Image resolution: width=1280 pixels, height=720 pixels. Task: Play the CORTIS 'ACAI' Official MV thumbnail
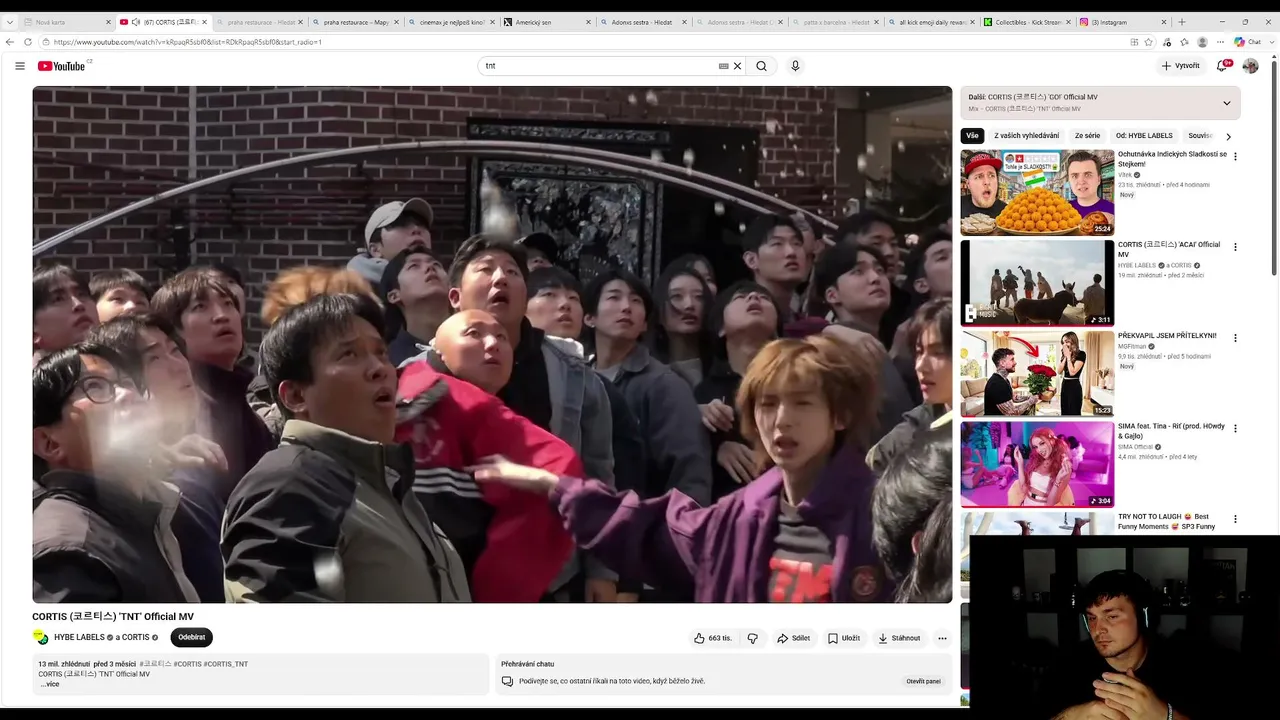[x=1037, y=283]
